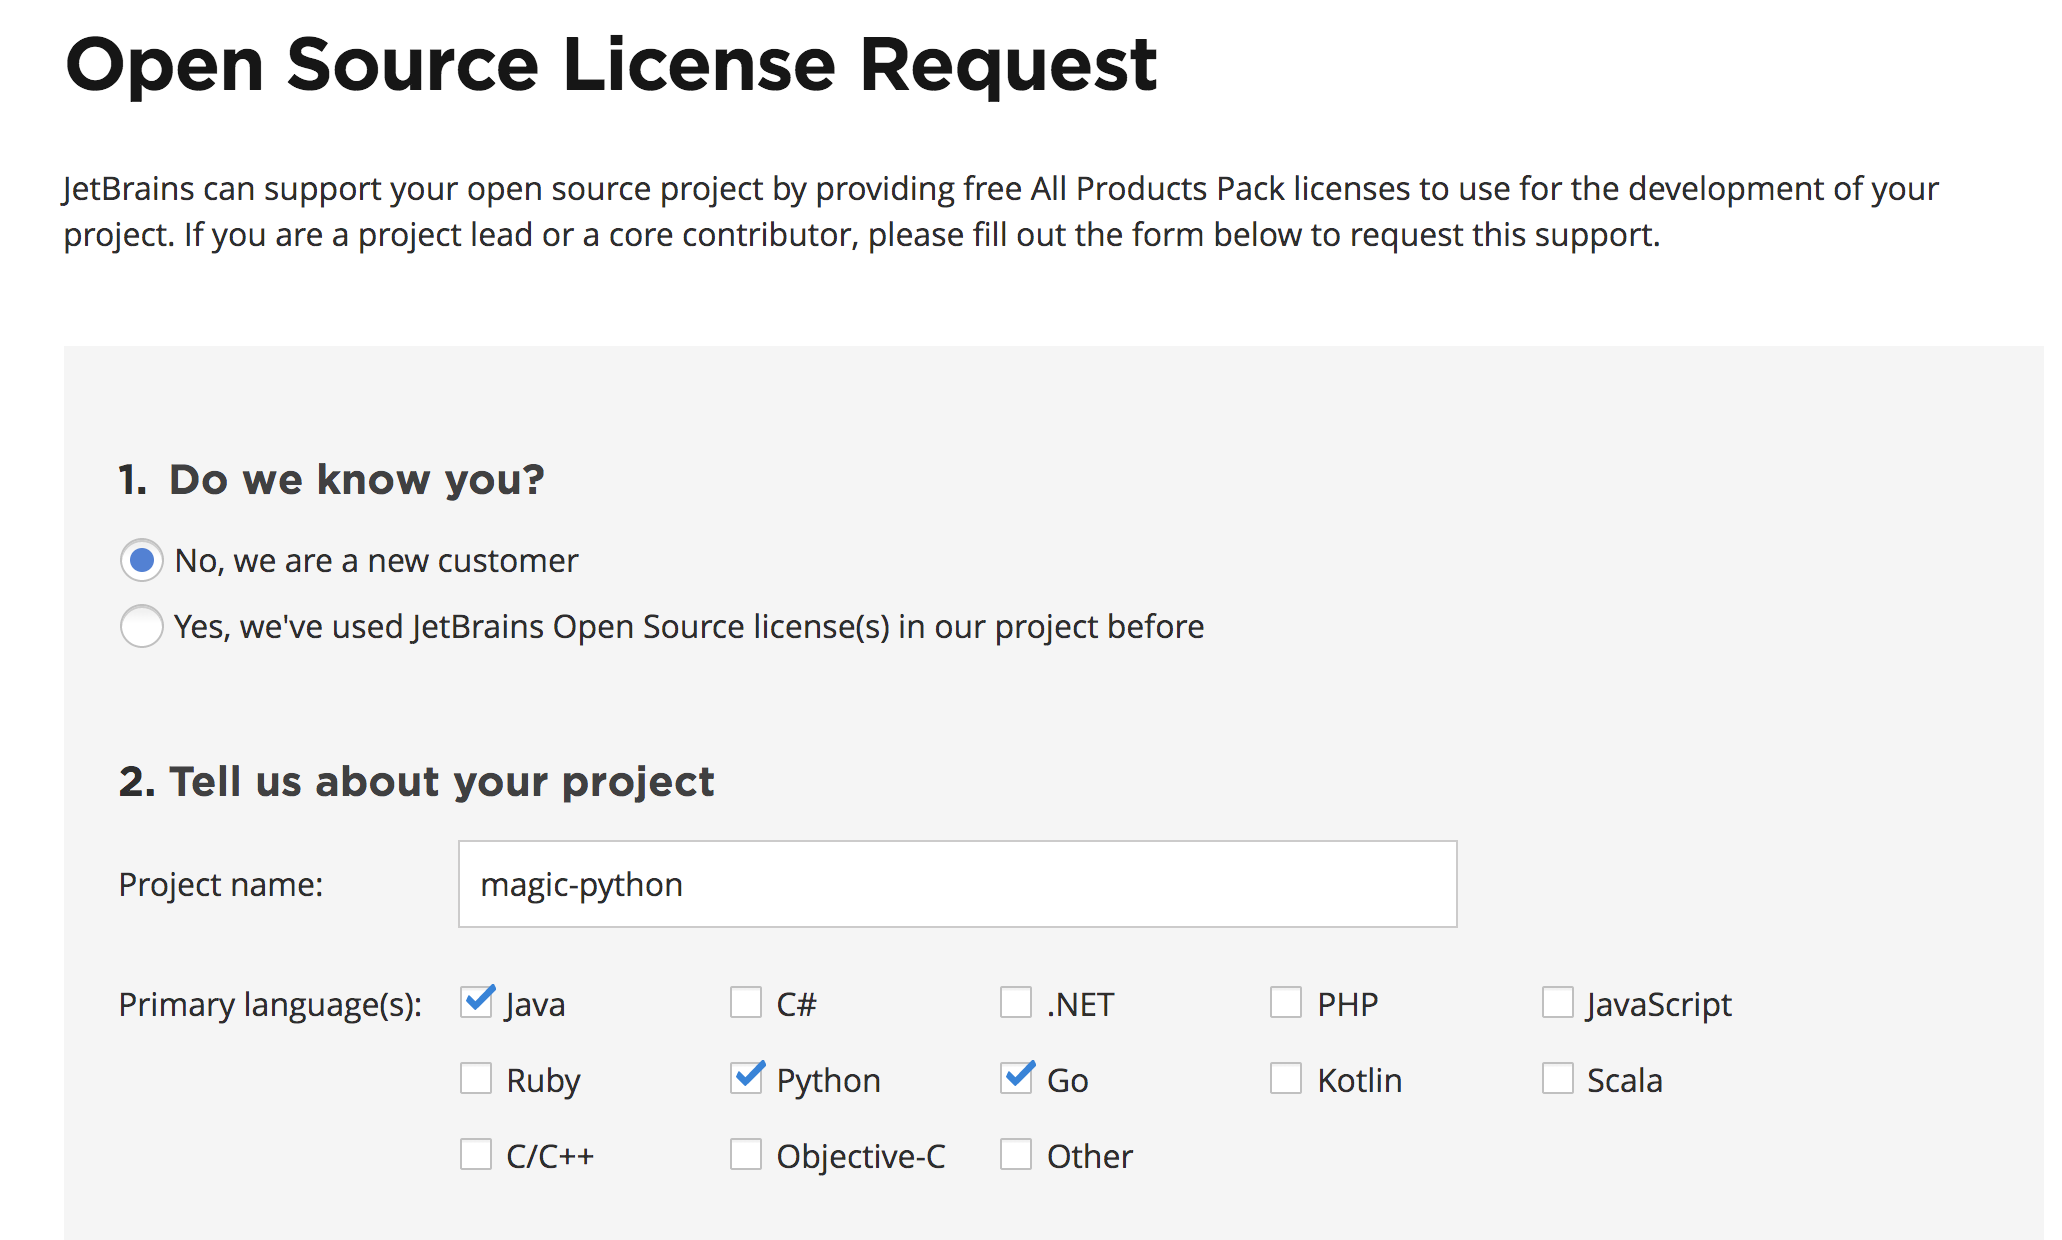Disable the Go checkbox
This screenshot has height=1240, width=2062.
(1017, 1078)
